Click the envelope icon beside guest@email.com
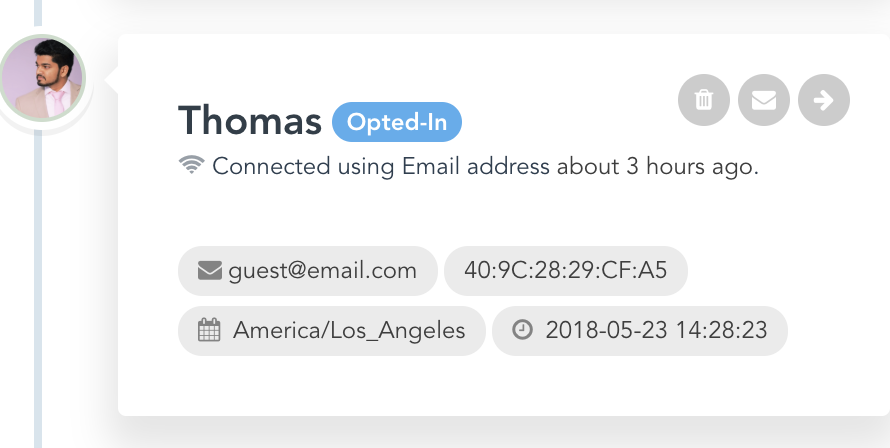The image size is (890, 448). (209, 271)
